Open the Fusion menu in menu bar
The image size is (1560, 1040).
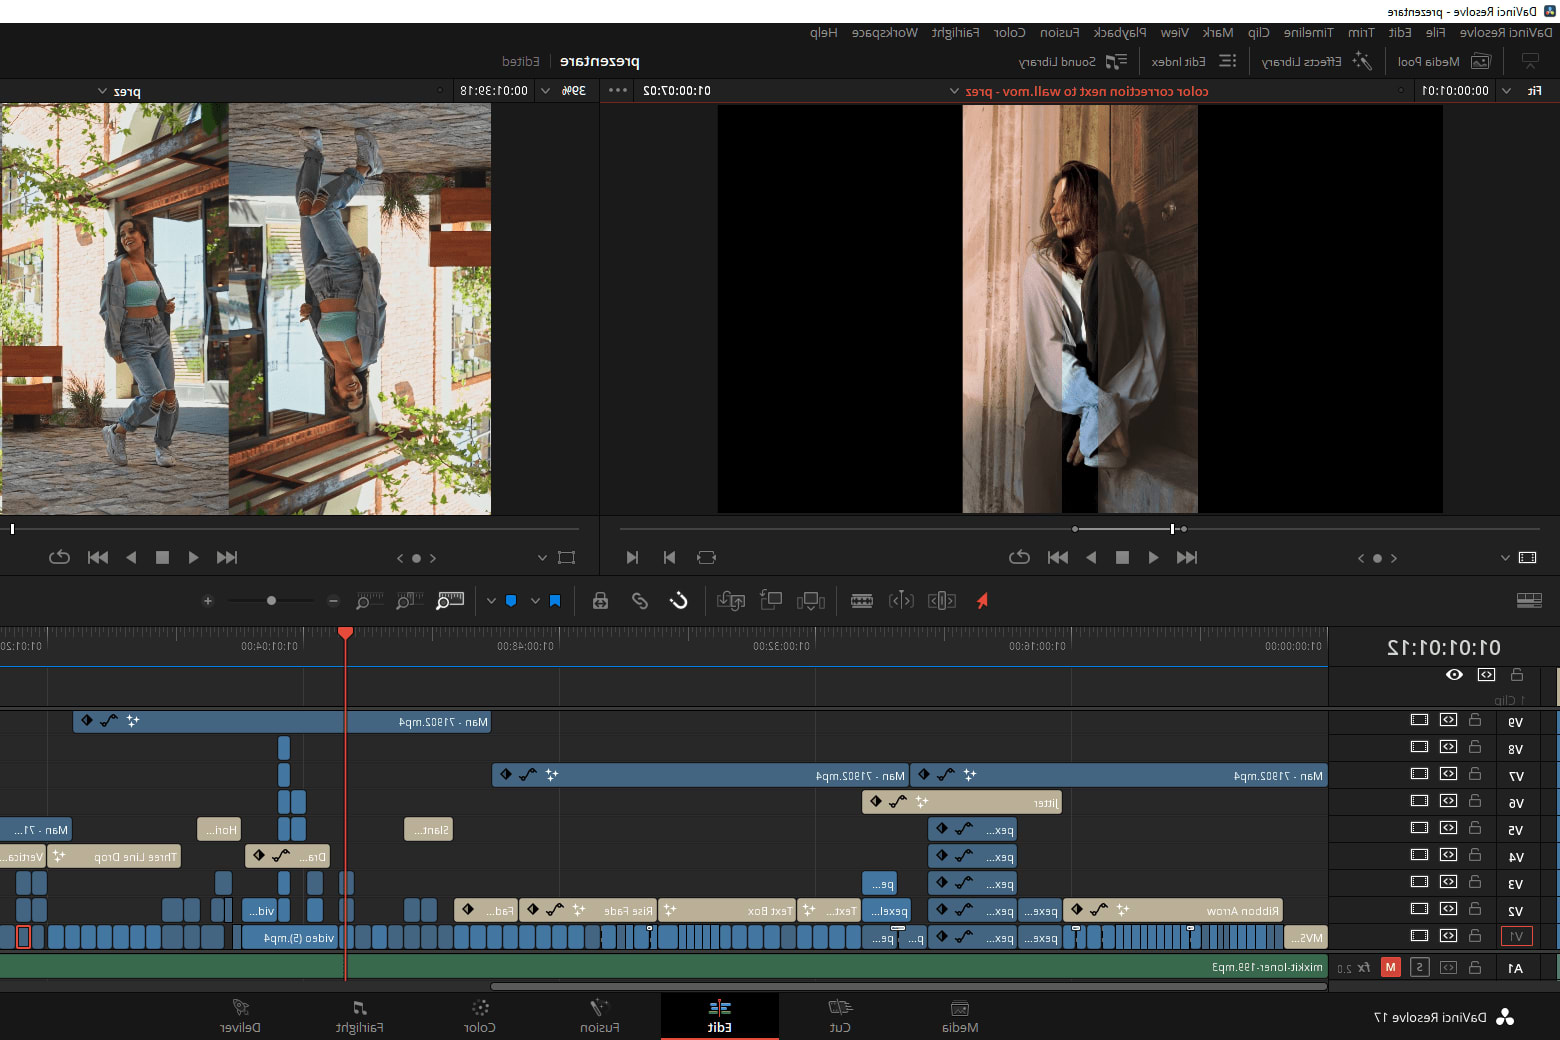[x=1059, y=33]
